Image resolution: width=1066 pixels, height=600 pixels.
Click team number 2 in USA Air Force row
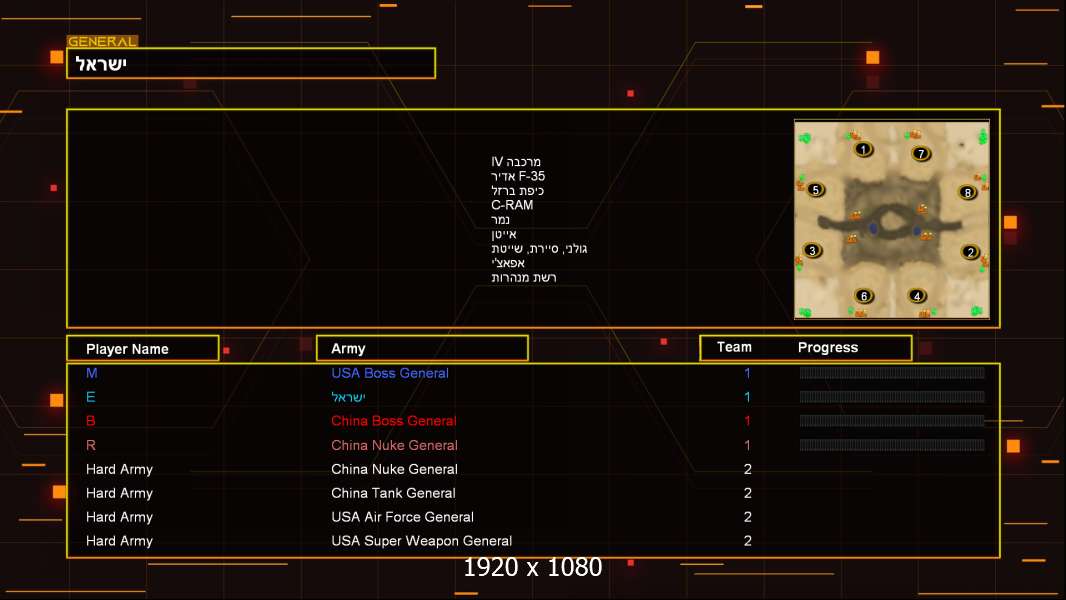point(748,516)
